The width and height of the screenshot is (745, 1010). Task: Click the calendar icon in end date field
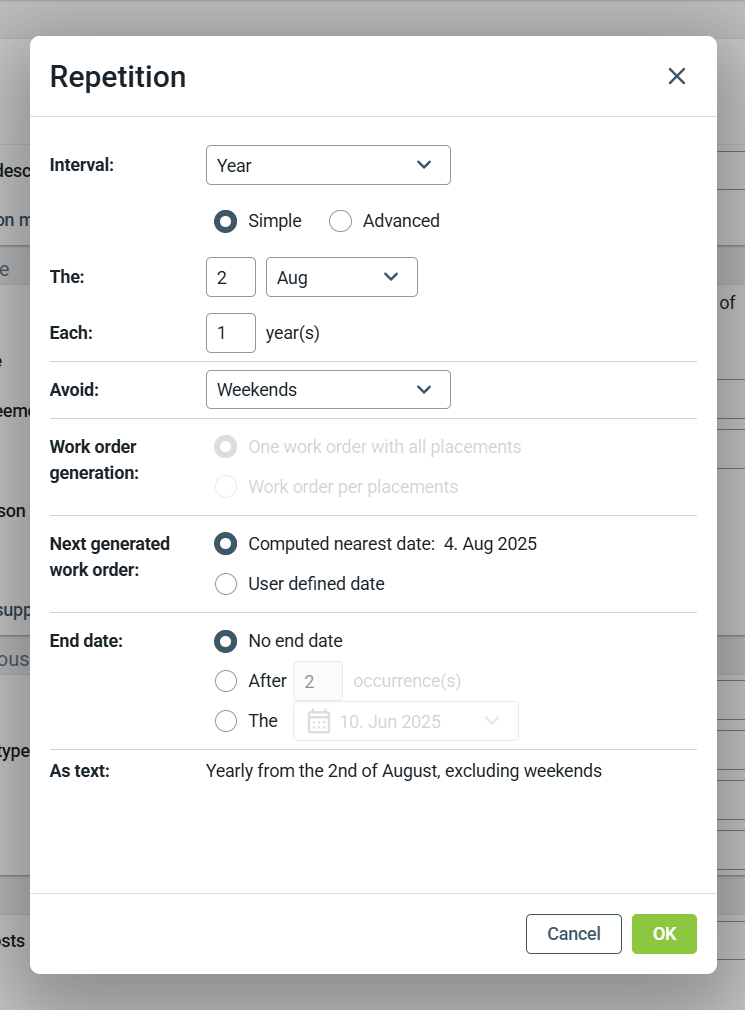[x=319, y=721]
